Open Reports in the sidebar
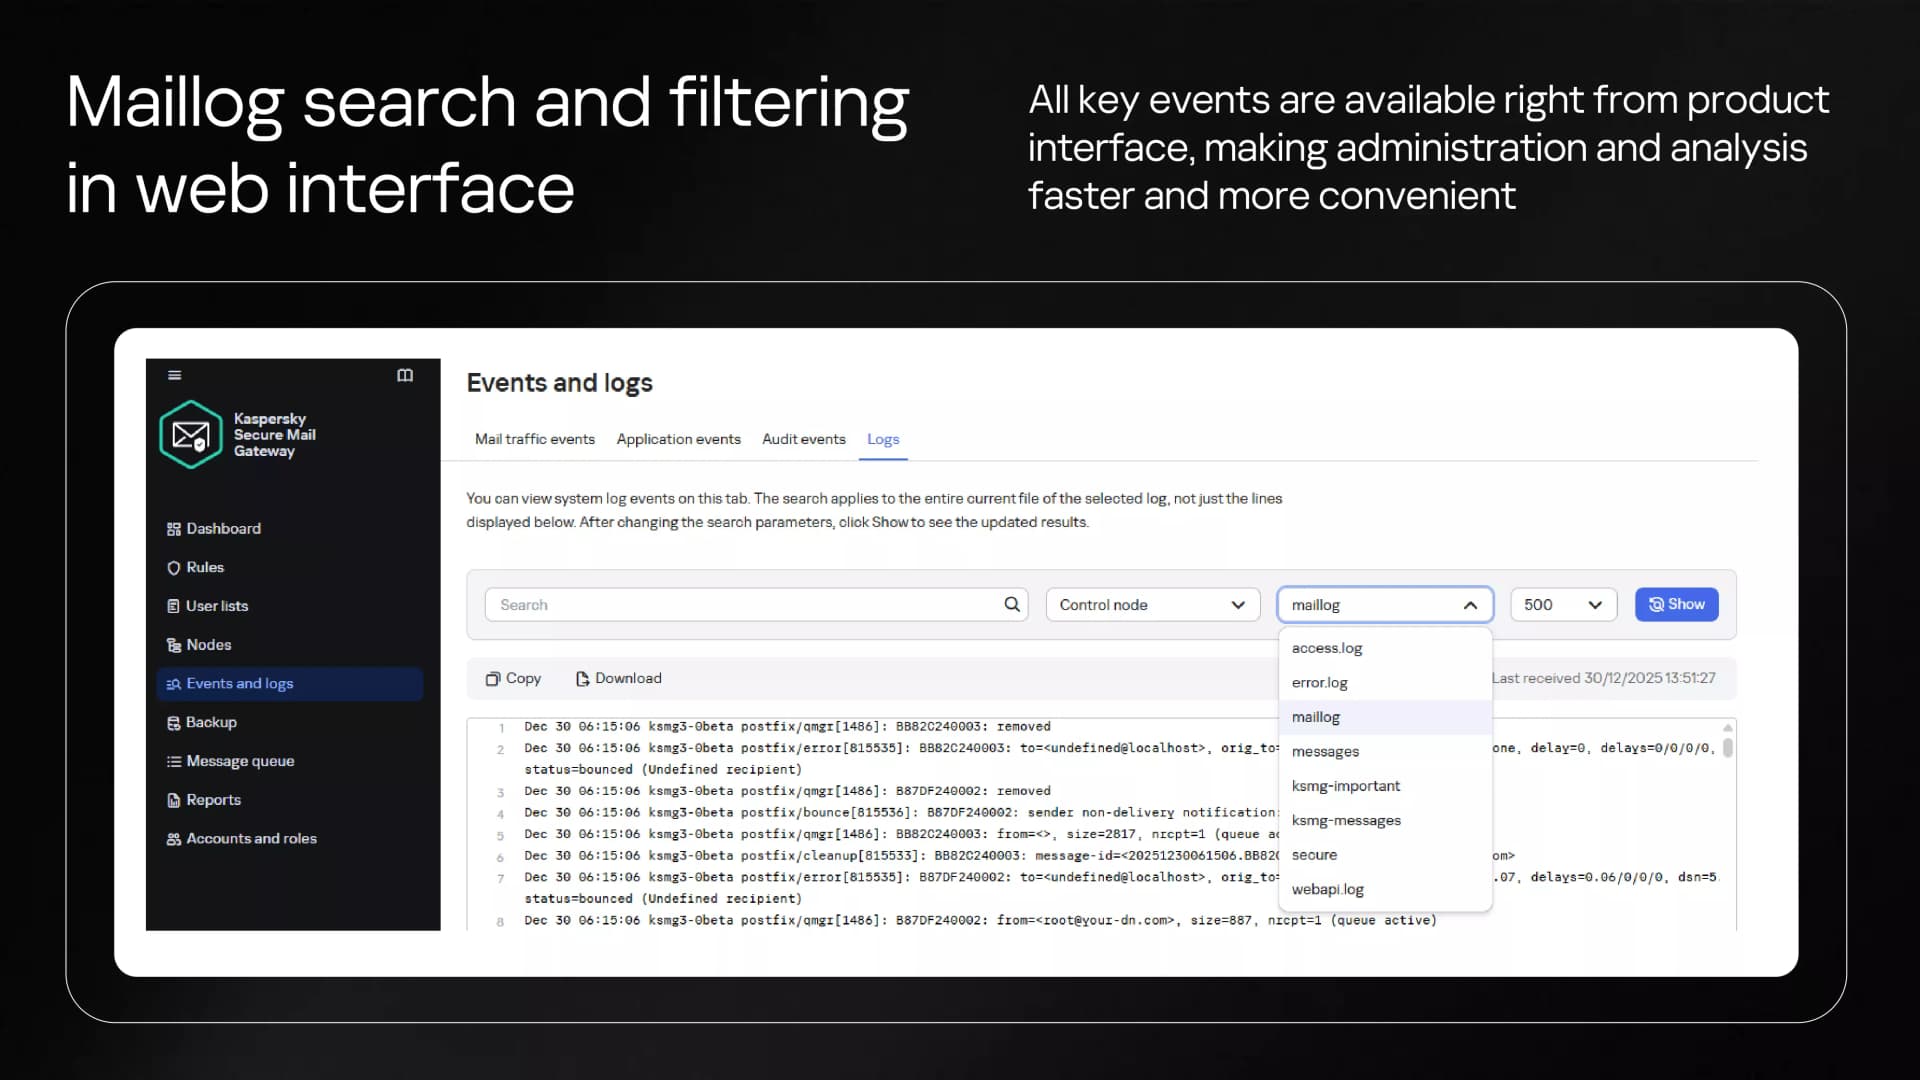 coord(213,800)
